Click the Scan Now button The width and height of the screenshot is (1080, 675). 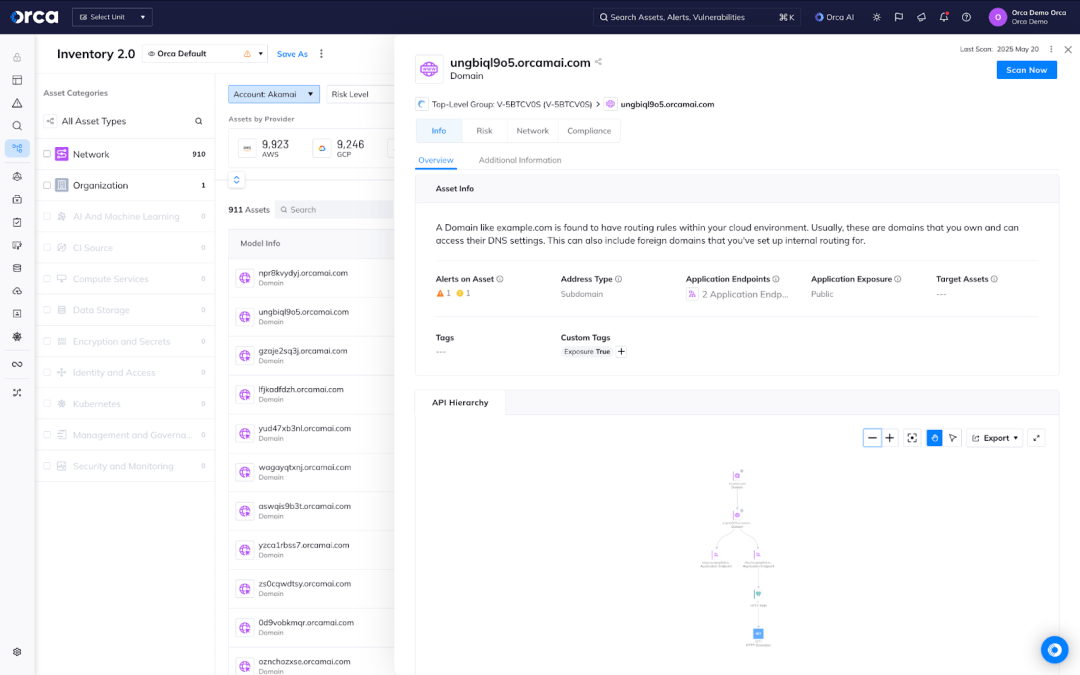tap(1026, 69)
